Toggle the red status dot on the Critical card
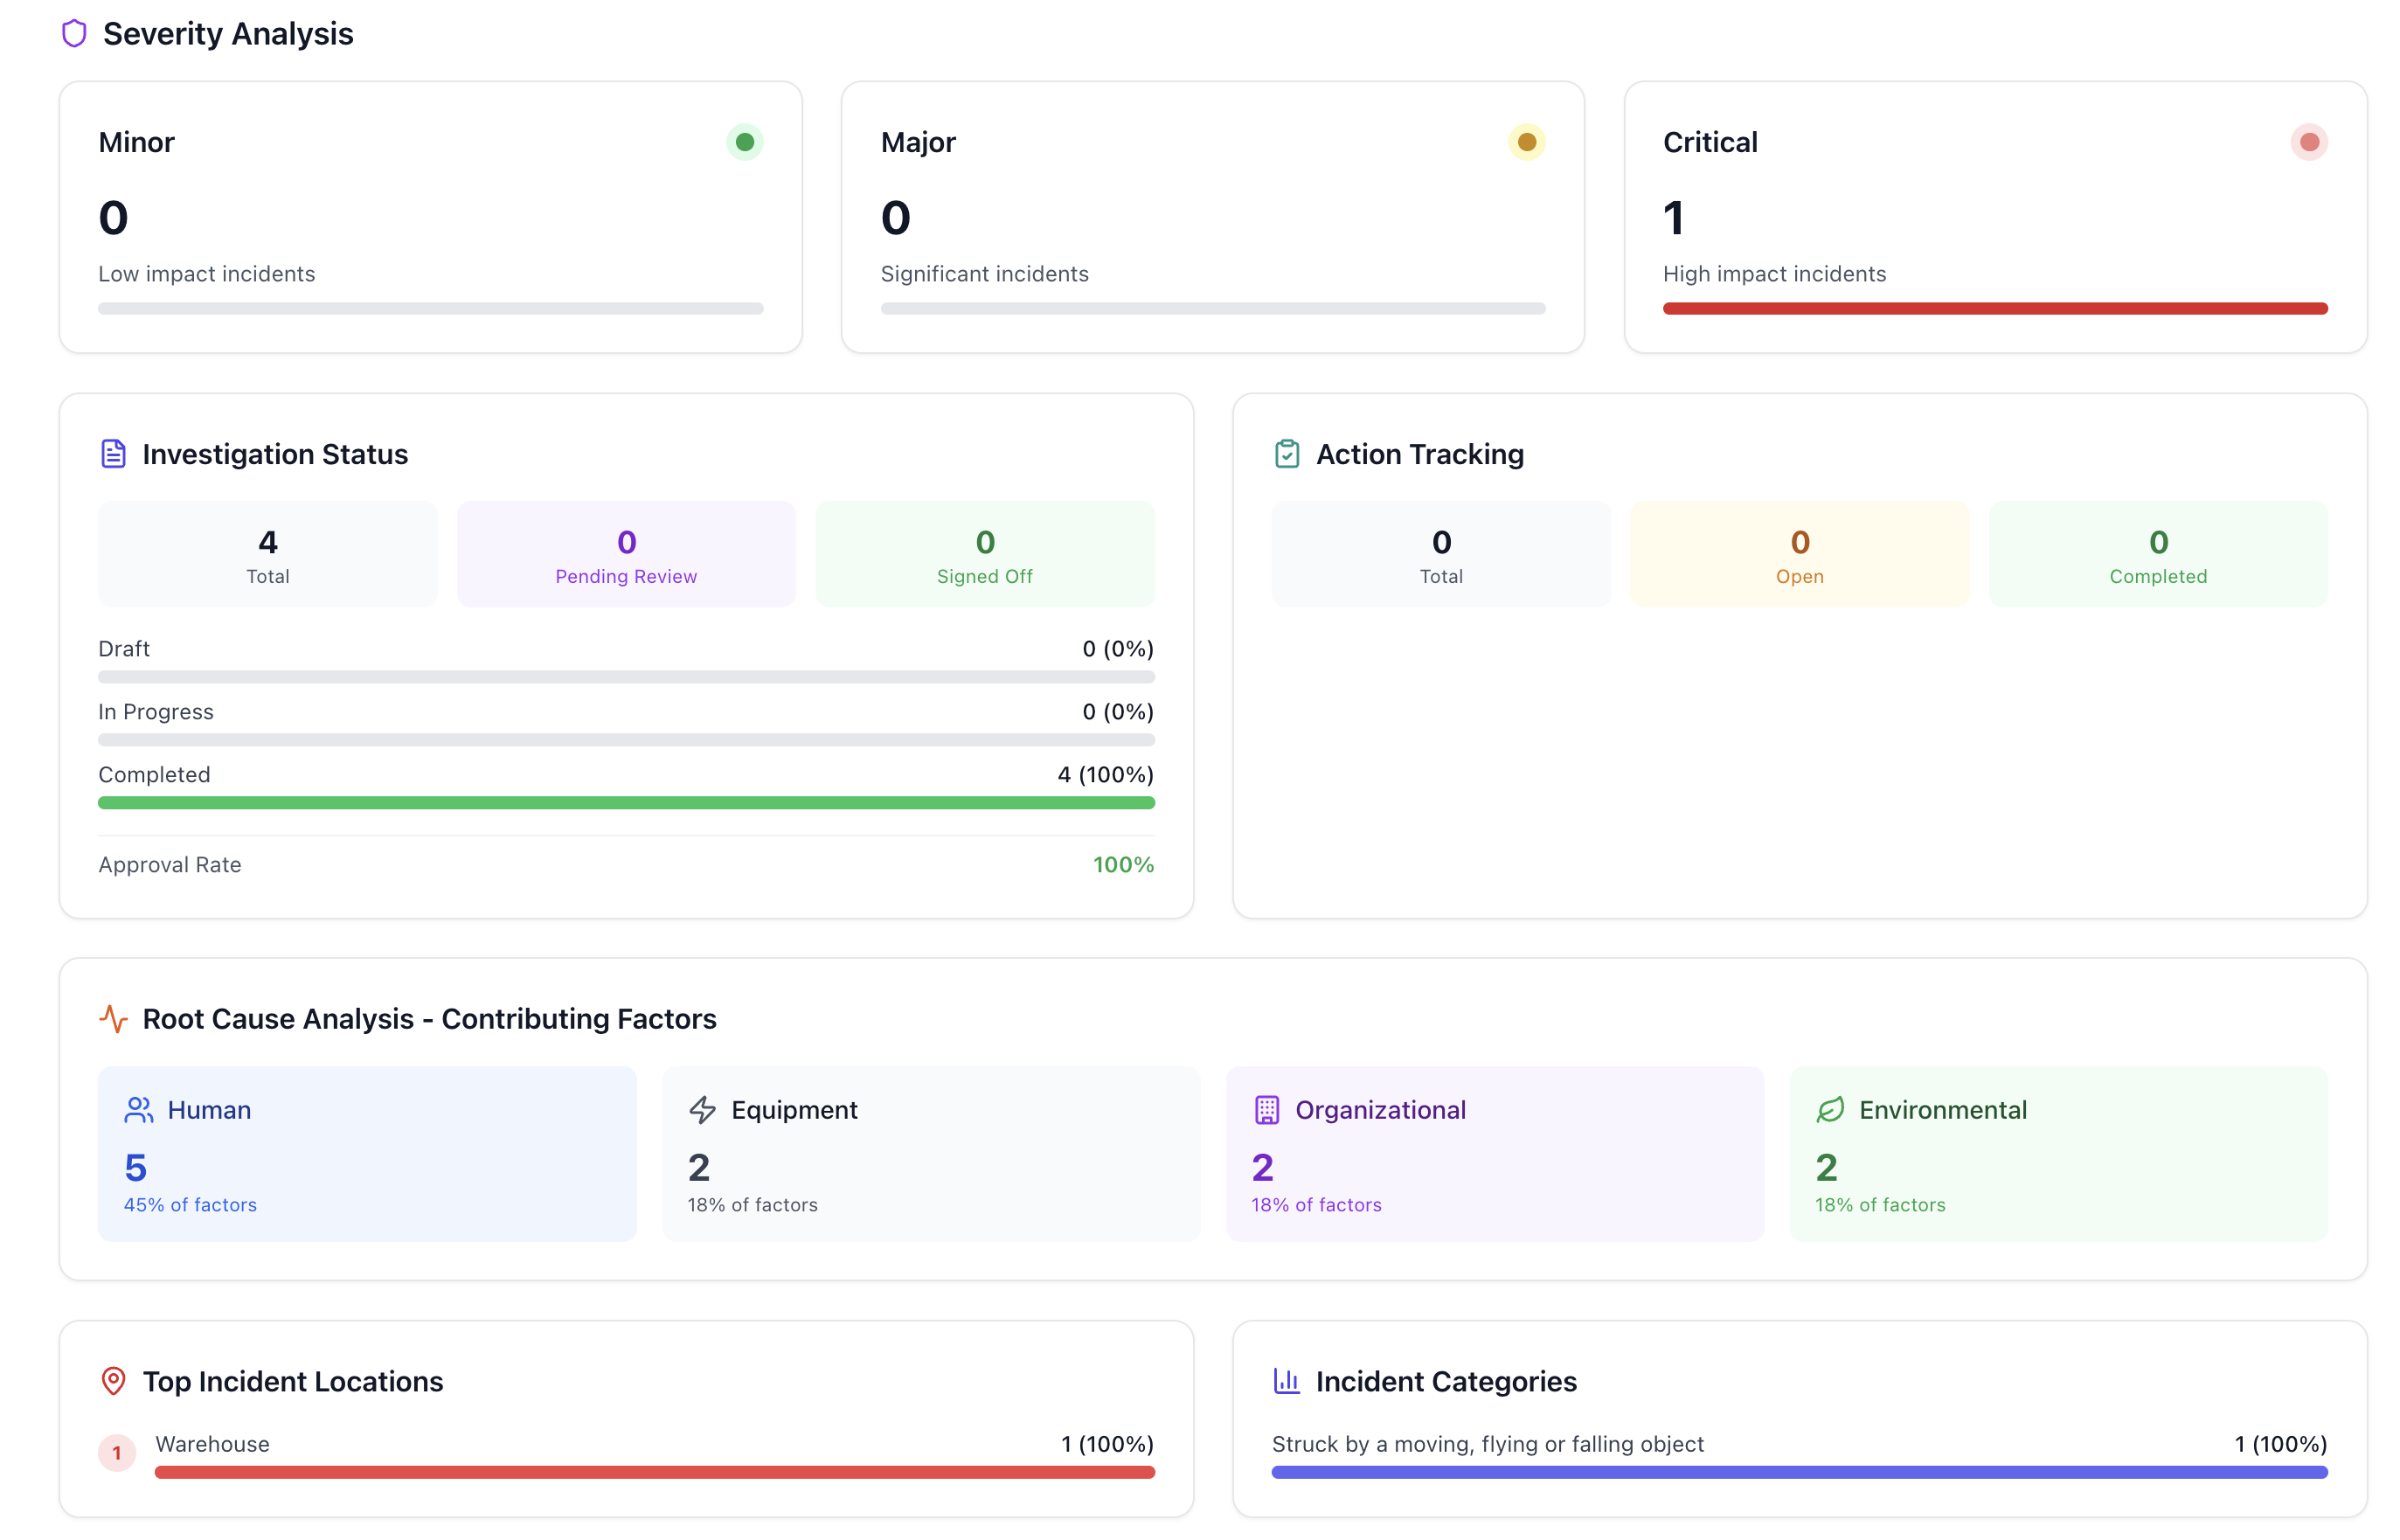This screenshot has width=2400, height=1540. tap(2309, 142)
